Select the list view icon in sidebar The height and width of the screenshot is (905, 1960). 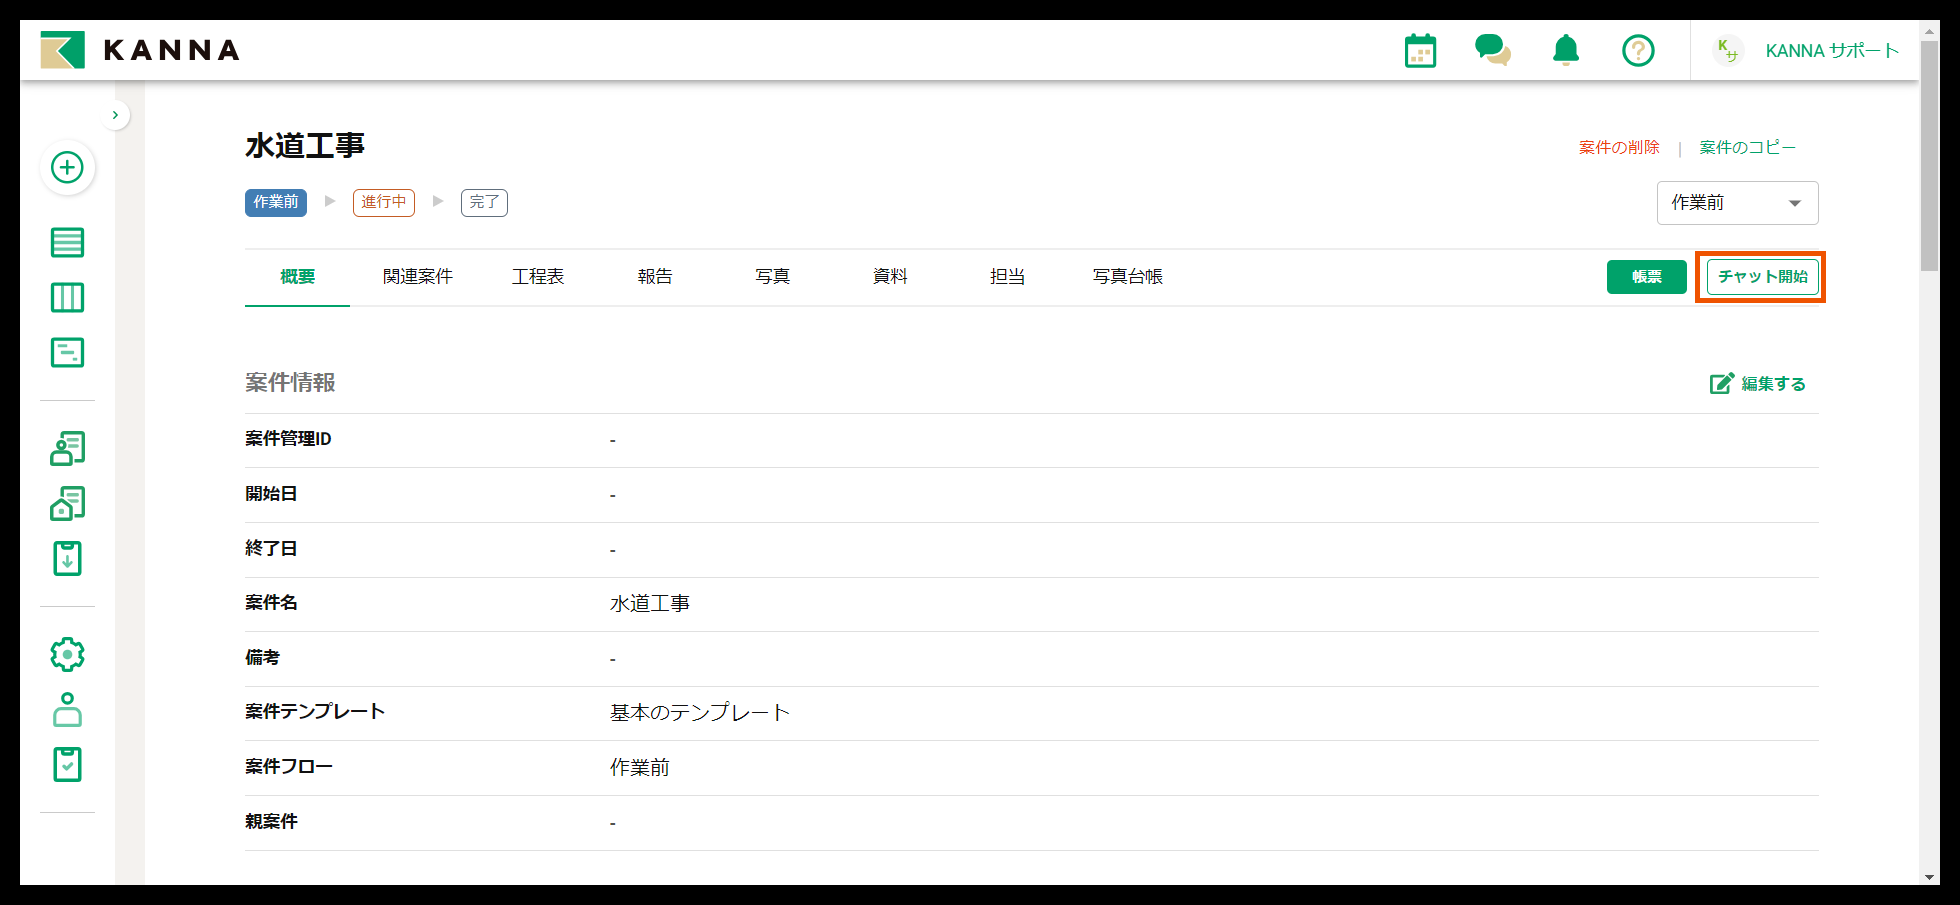tap(67, 242)
